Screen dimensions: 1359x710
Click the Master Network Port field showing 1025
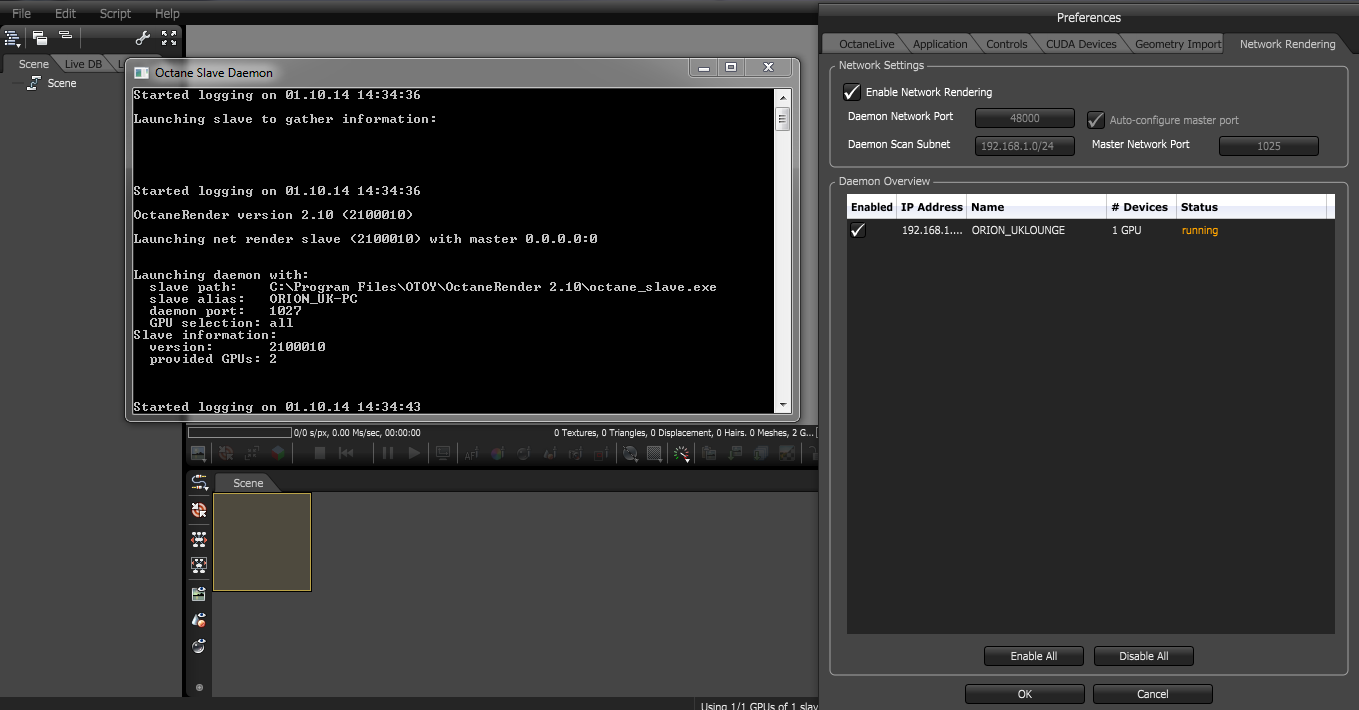coord(1269,146)
